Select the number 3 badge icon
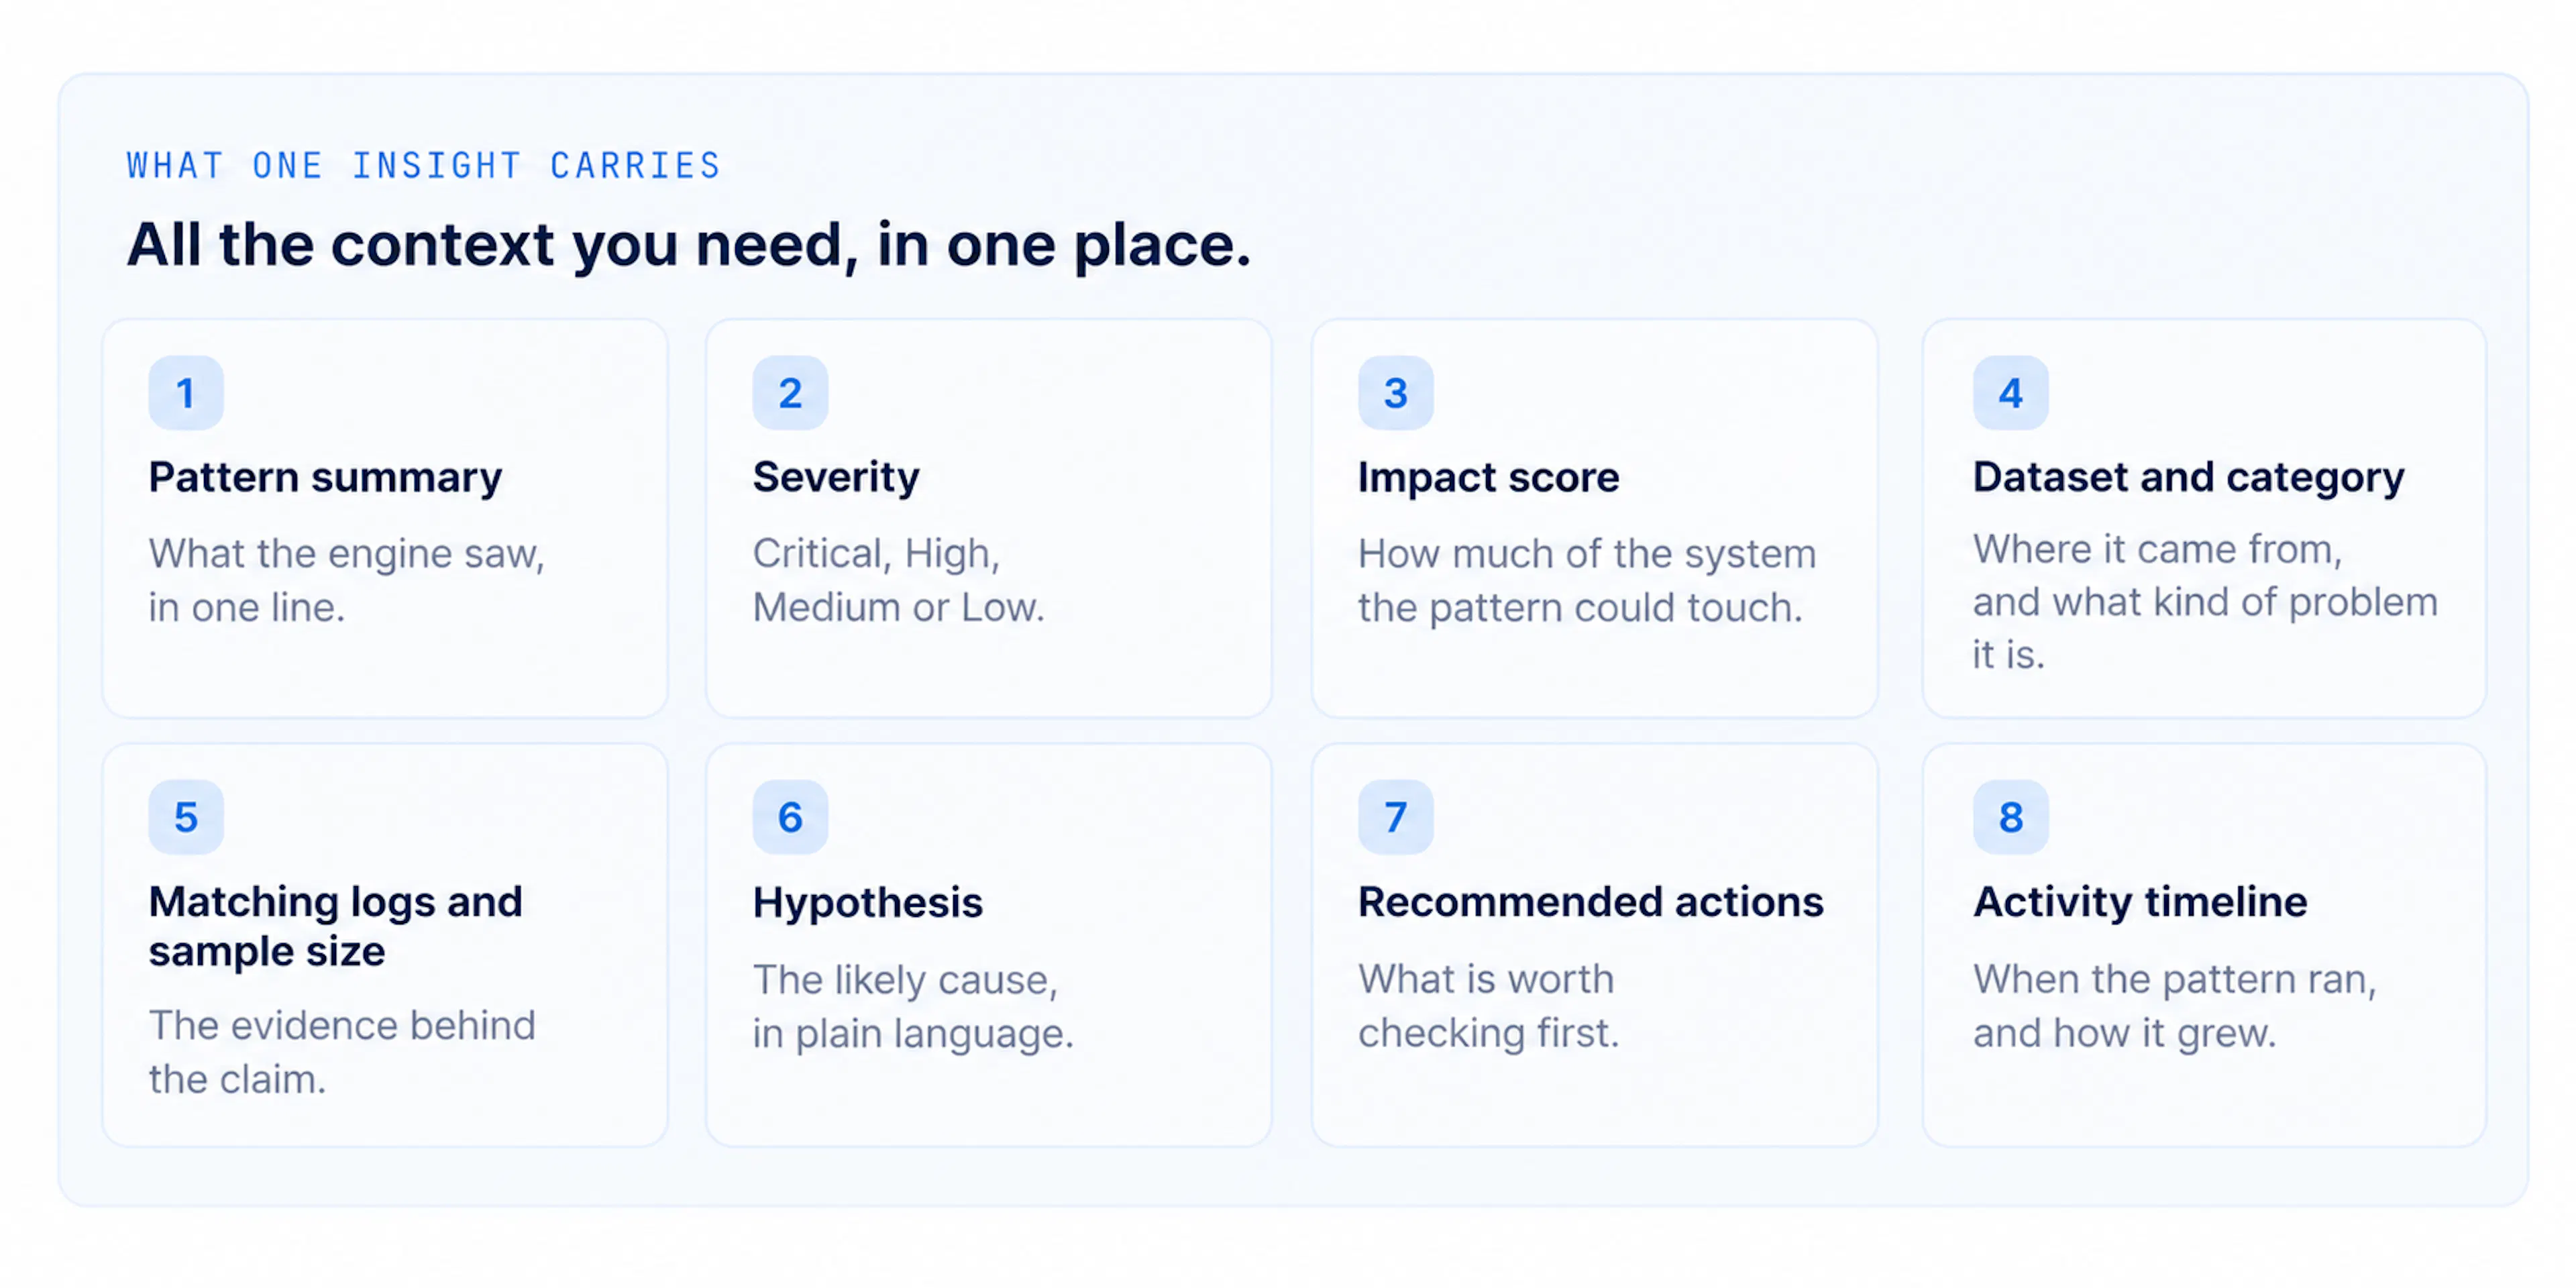The image size is (2576, 1288). tap(1395, 393)
